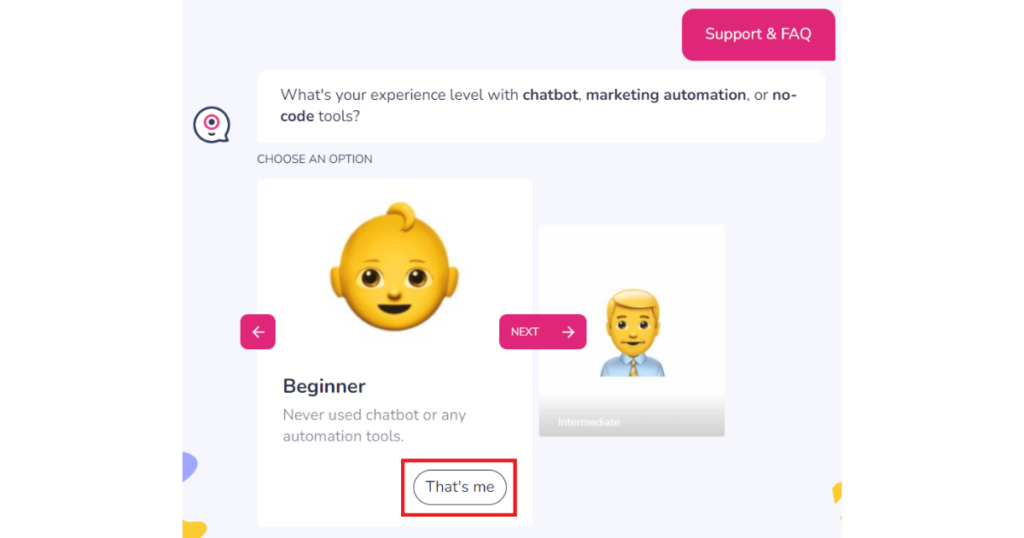Screen dimensions: 1024x538
Task: Open the Support & FAQ button
Action: [758, 34]
